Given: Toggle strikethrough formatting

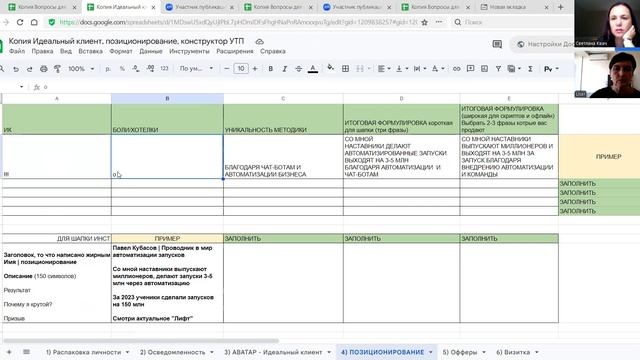Looking at the screenshot, I should tap(298, 69).
